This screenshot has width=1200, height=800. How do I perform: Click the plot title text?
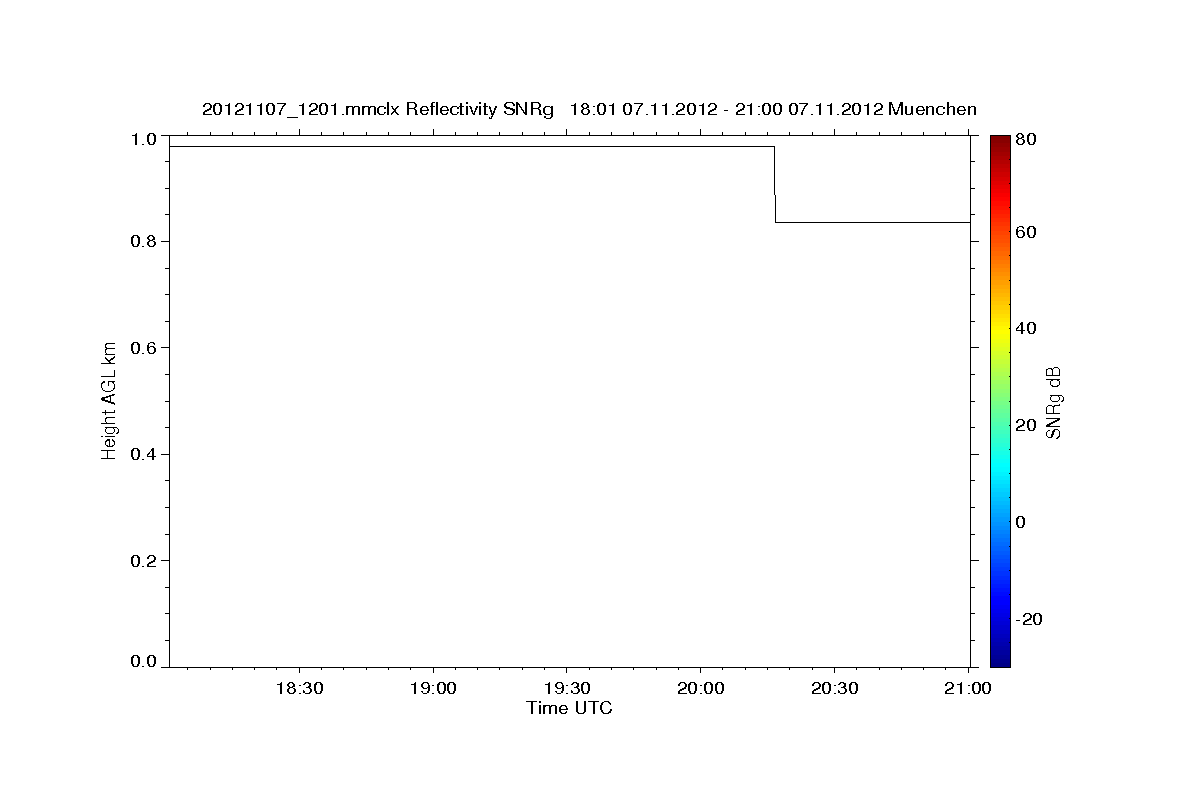(x=589, y=109)
